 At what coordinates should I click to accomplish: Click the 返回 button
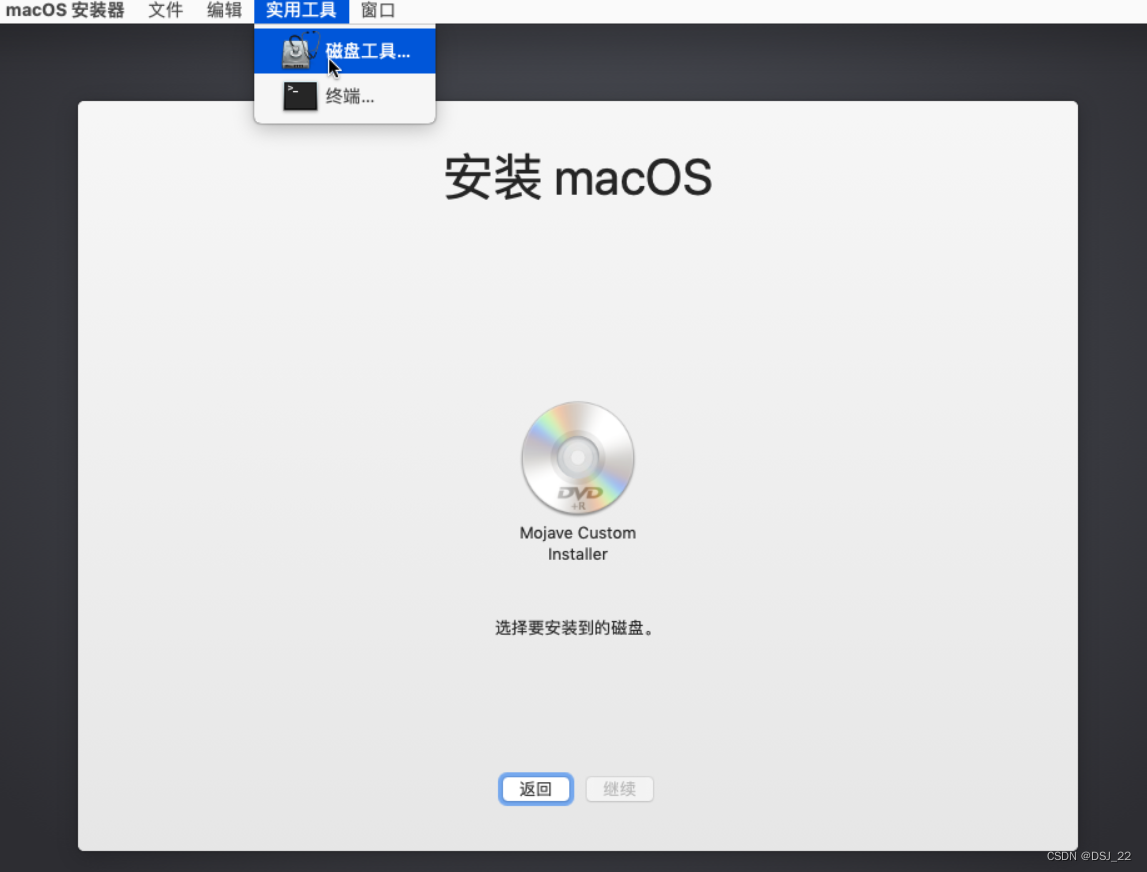(x=535, y=789)
